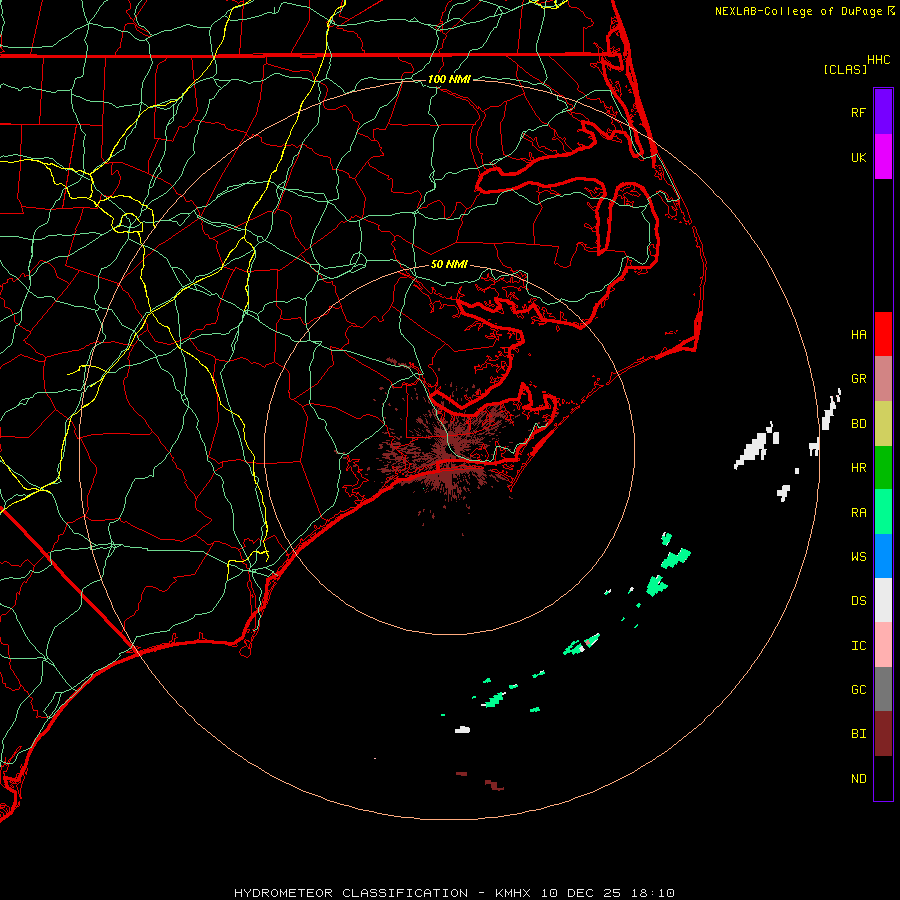Screen dimensions: 900x900
Task: Select the WS blue legend swatch
Action: click(883, 556)
